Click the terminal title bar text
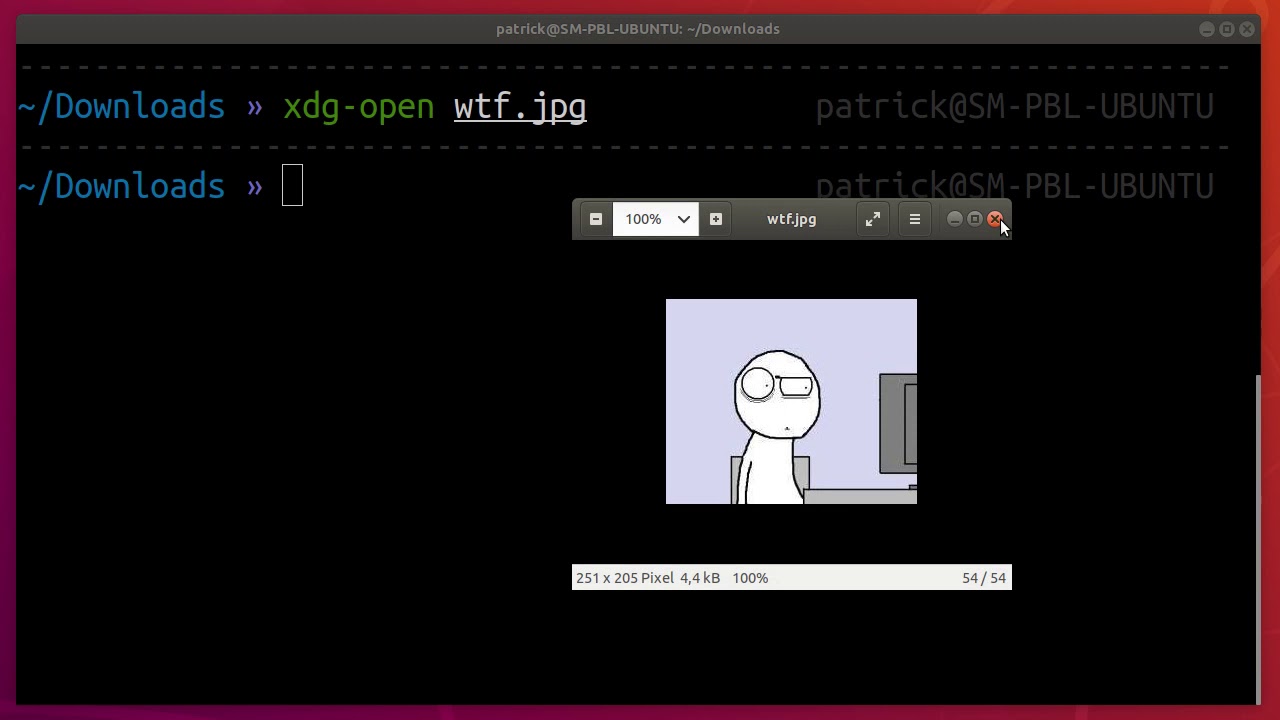Image resolution: width=1280 pixels, height=720 pixels. click(x=638, y=29)
